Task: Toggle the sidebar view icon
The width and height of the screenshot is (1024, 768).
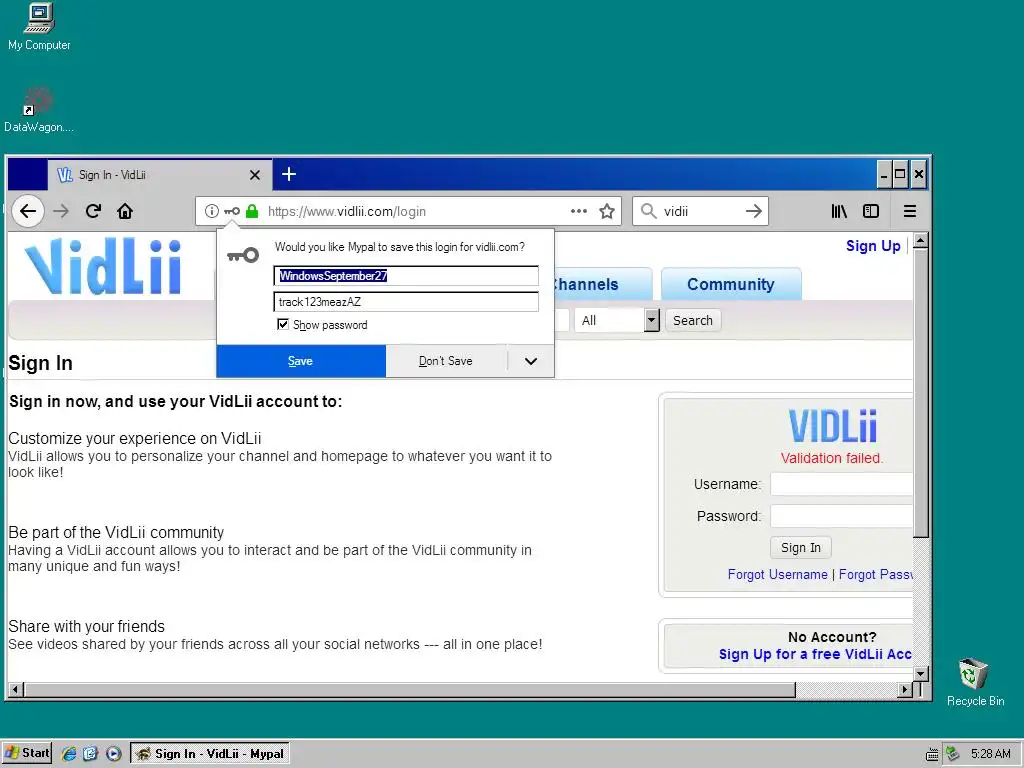Action: (x=871, y=211)
